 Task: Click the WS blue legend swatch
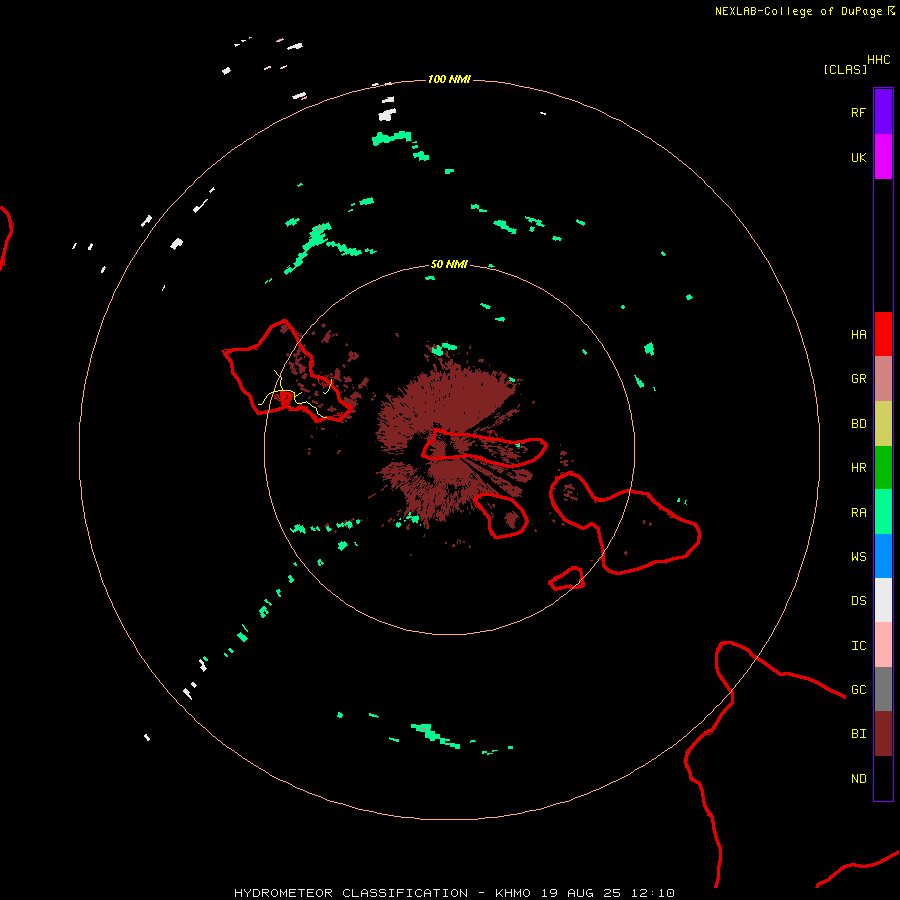tap(883, 556)
